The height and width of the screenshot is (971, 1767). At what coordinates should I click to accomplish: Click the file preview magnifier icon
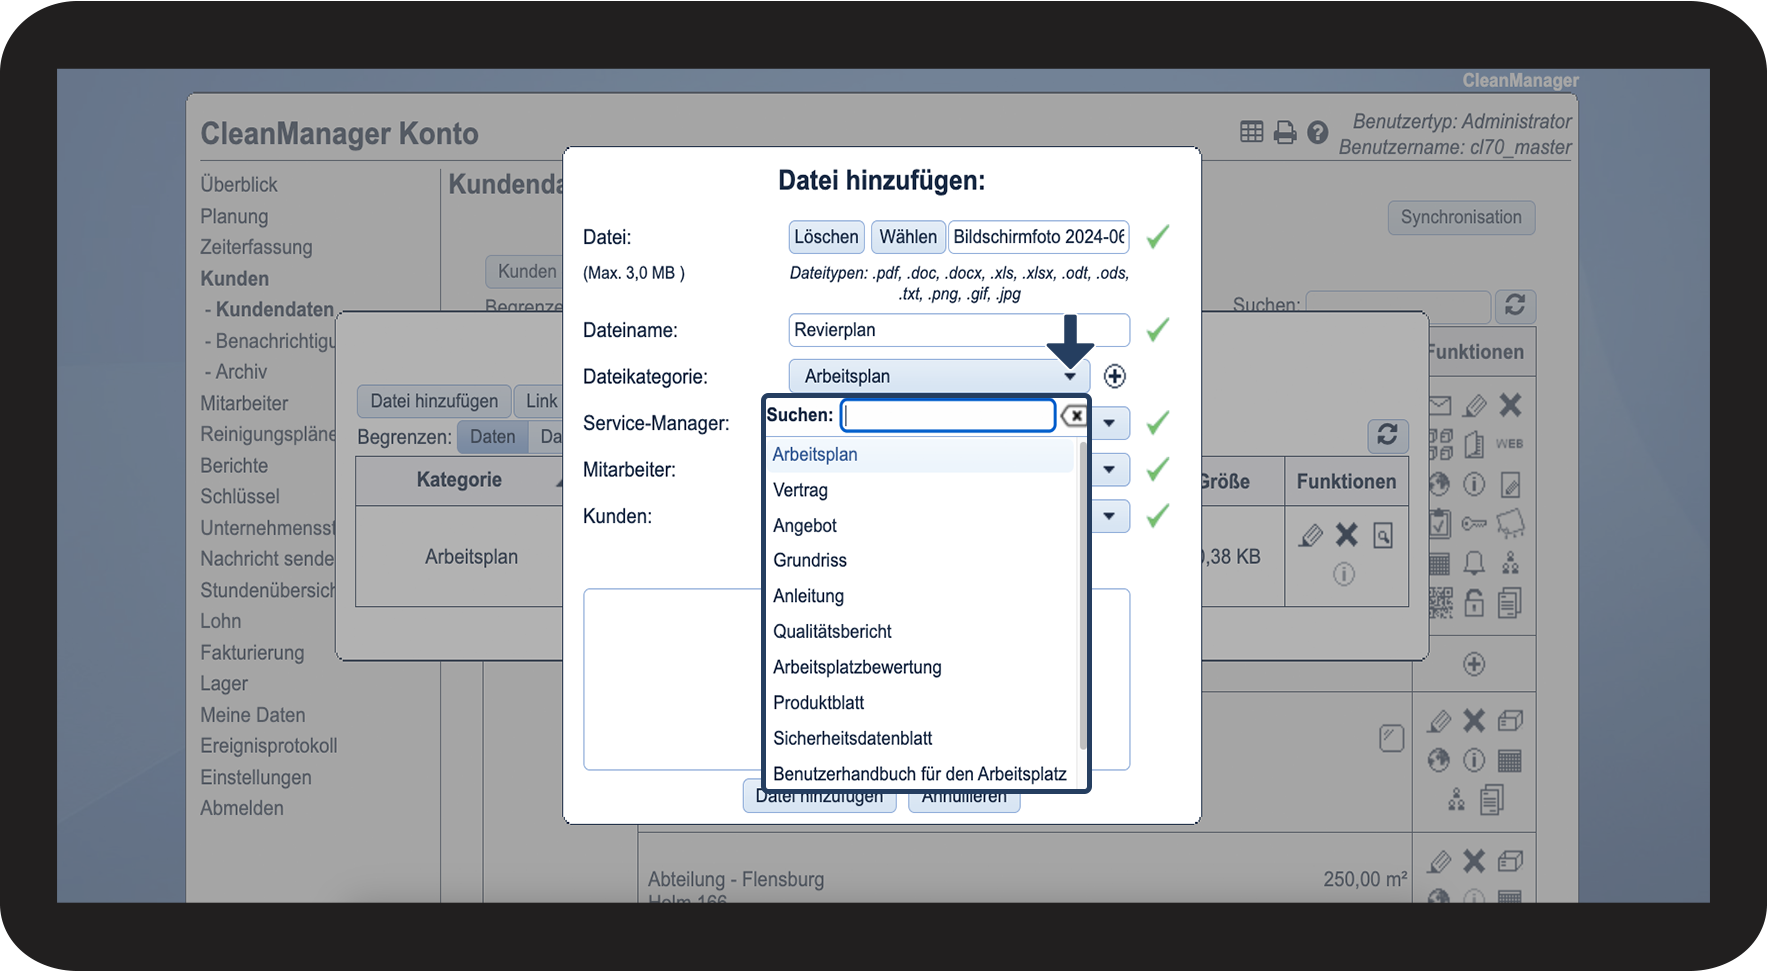pyautogui.click(x=1383, y=536)
